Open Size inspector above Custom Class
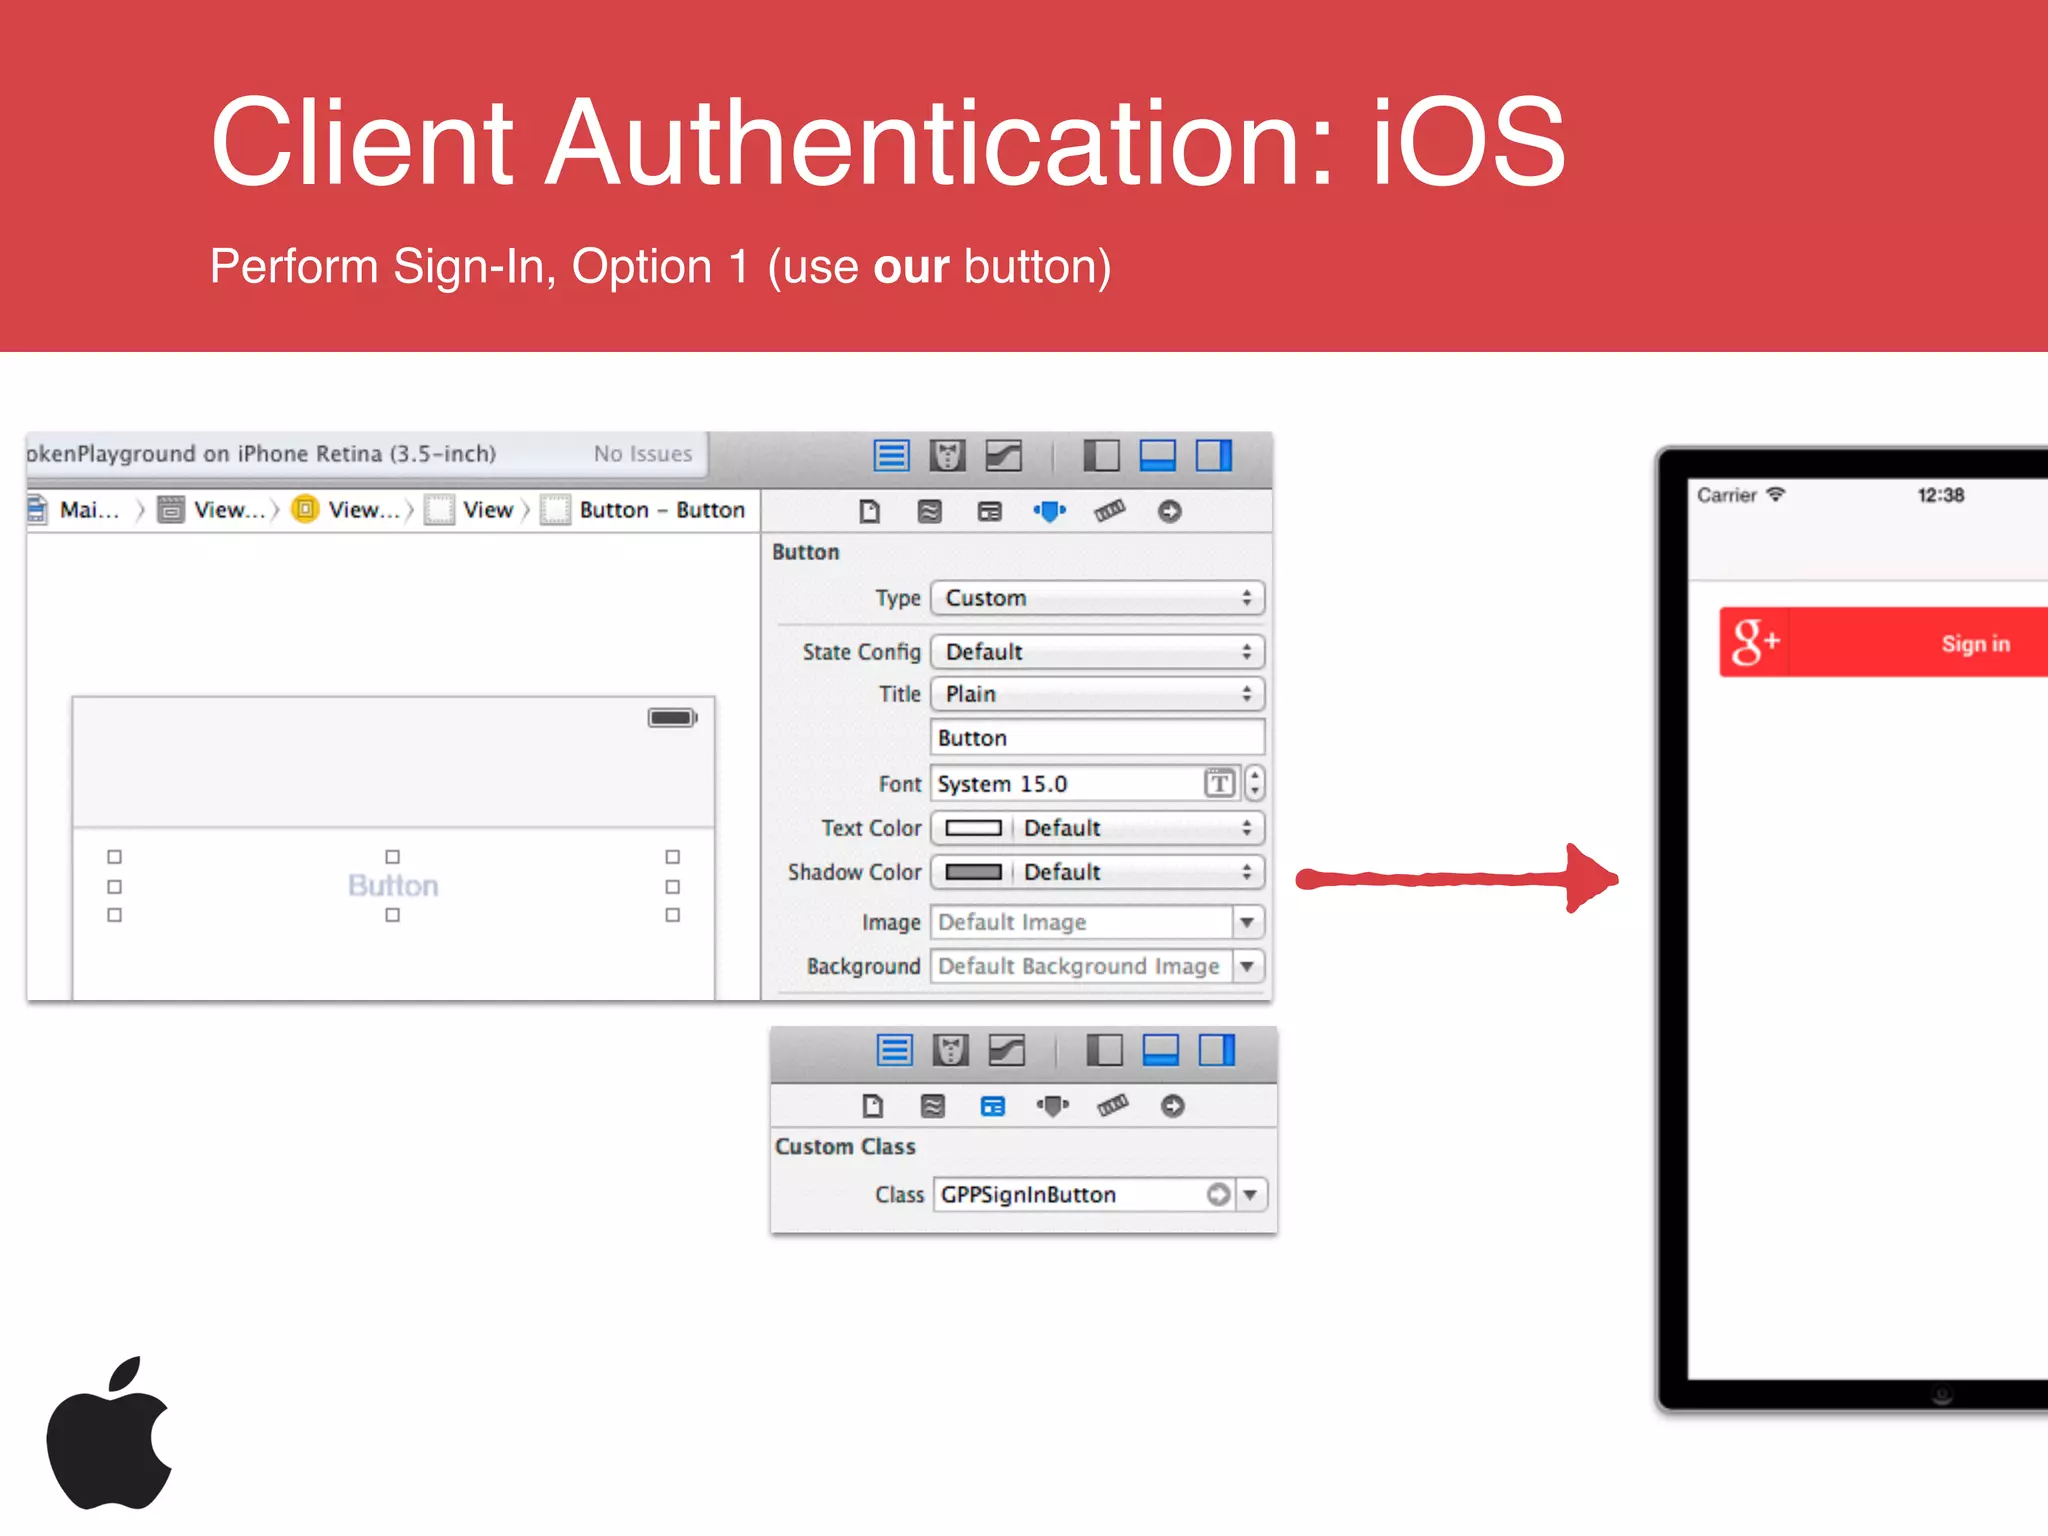Image resolution: width=2048 pixels, height=1536 pixels. coord(1113,1106)
